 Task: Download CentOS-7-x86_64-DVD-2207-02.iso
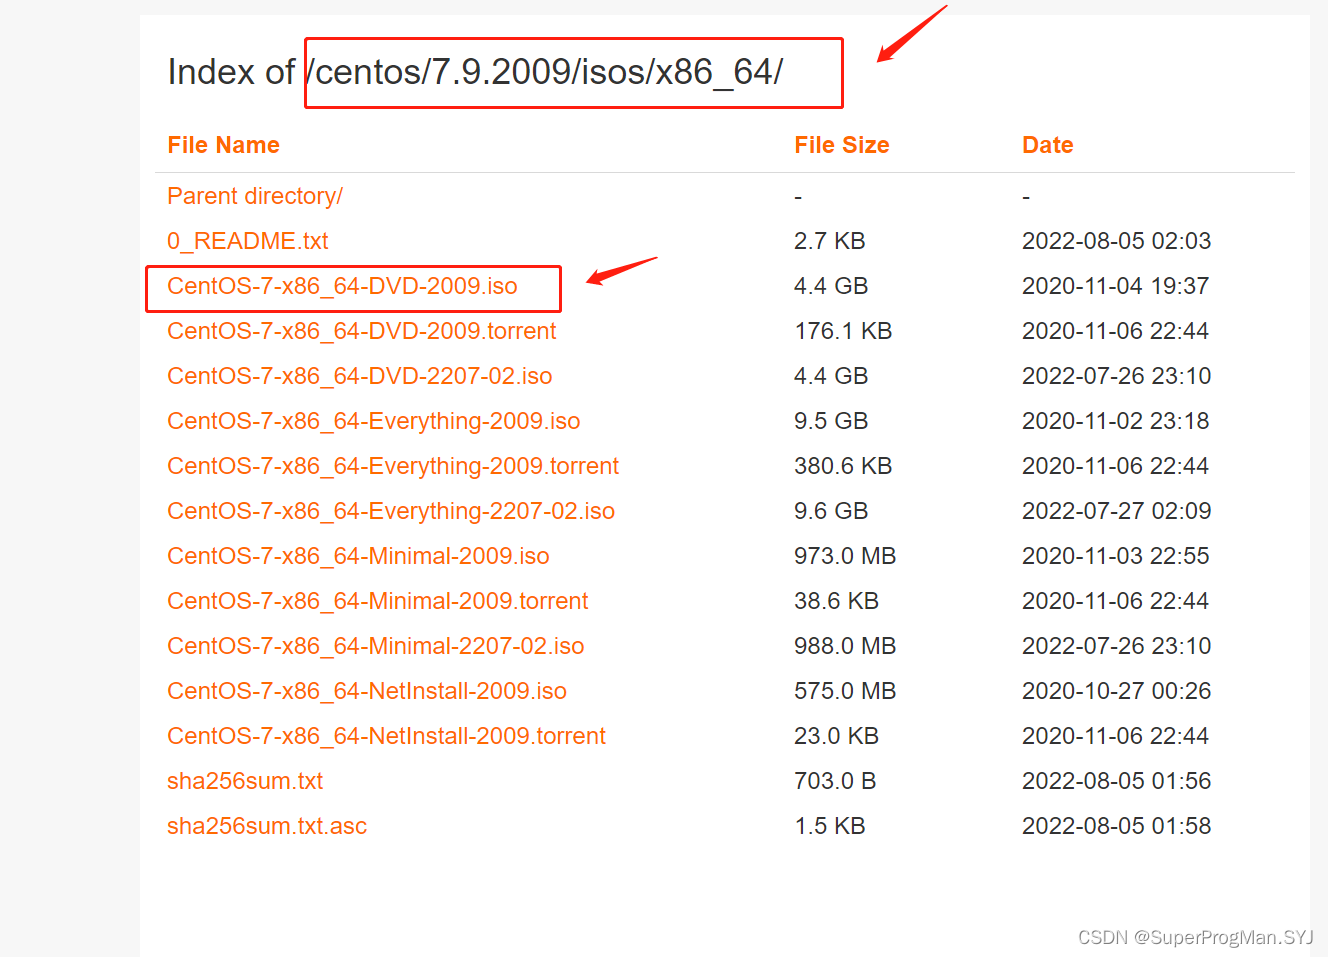point(360,376)
